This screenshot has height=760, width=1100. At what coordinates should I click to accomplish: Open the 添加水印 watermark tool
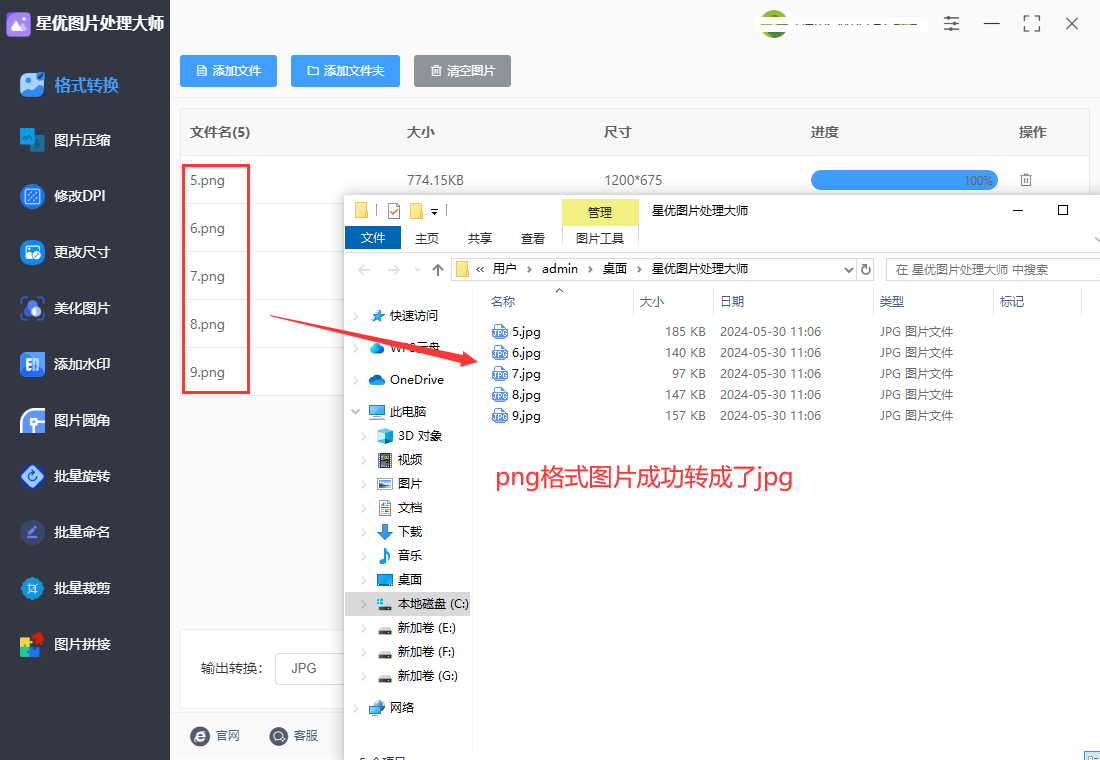65,364
